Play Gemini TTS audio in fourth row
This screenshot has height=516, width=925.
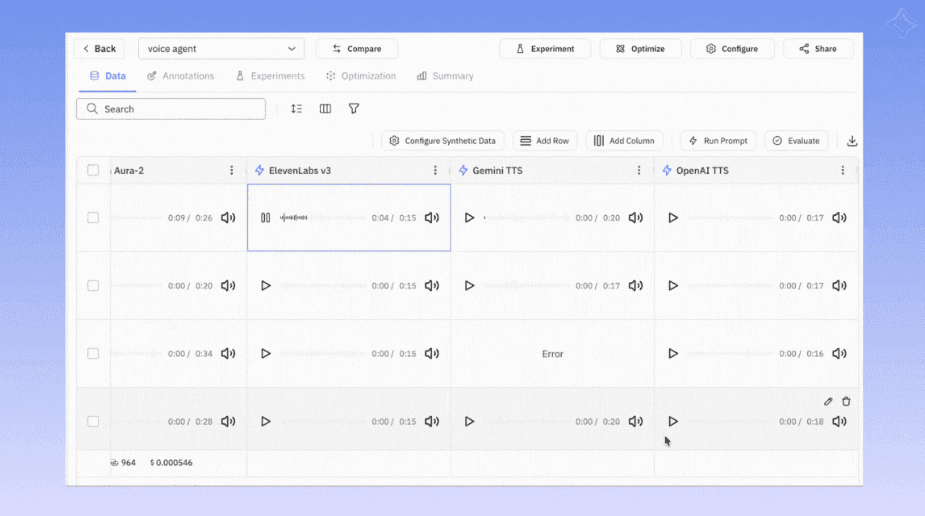(469, 421)
